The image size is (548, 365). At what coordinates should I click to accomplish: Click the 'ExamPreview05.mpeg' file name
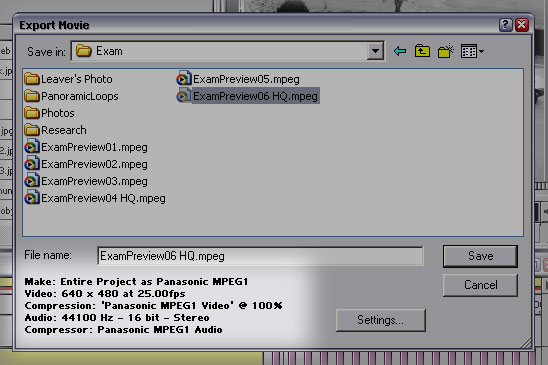pos(246,79)
